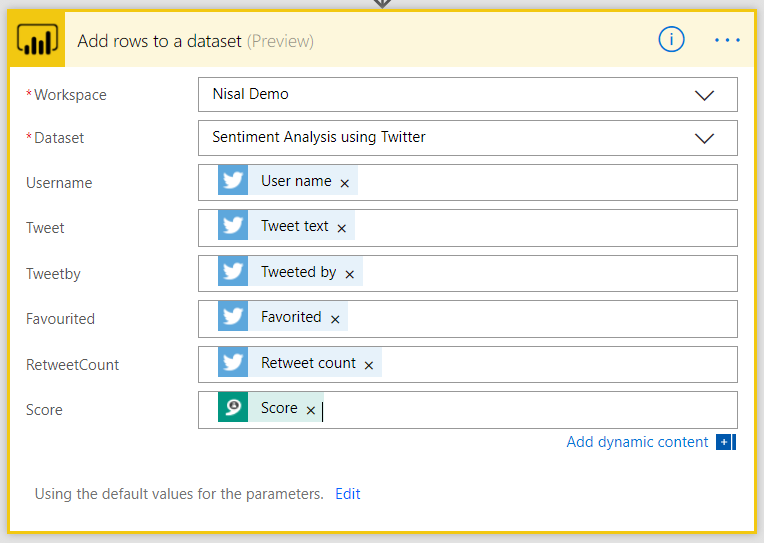Open Workspace combo box showing Nisal Demo
Screen dimensions: 764x543
[x=468, y=95]
